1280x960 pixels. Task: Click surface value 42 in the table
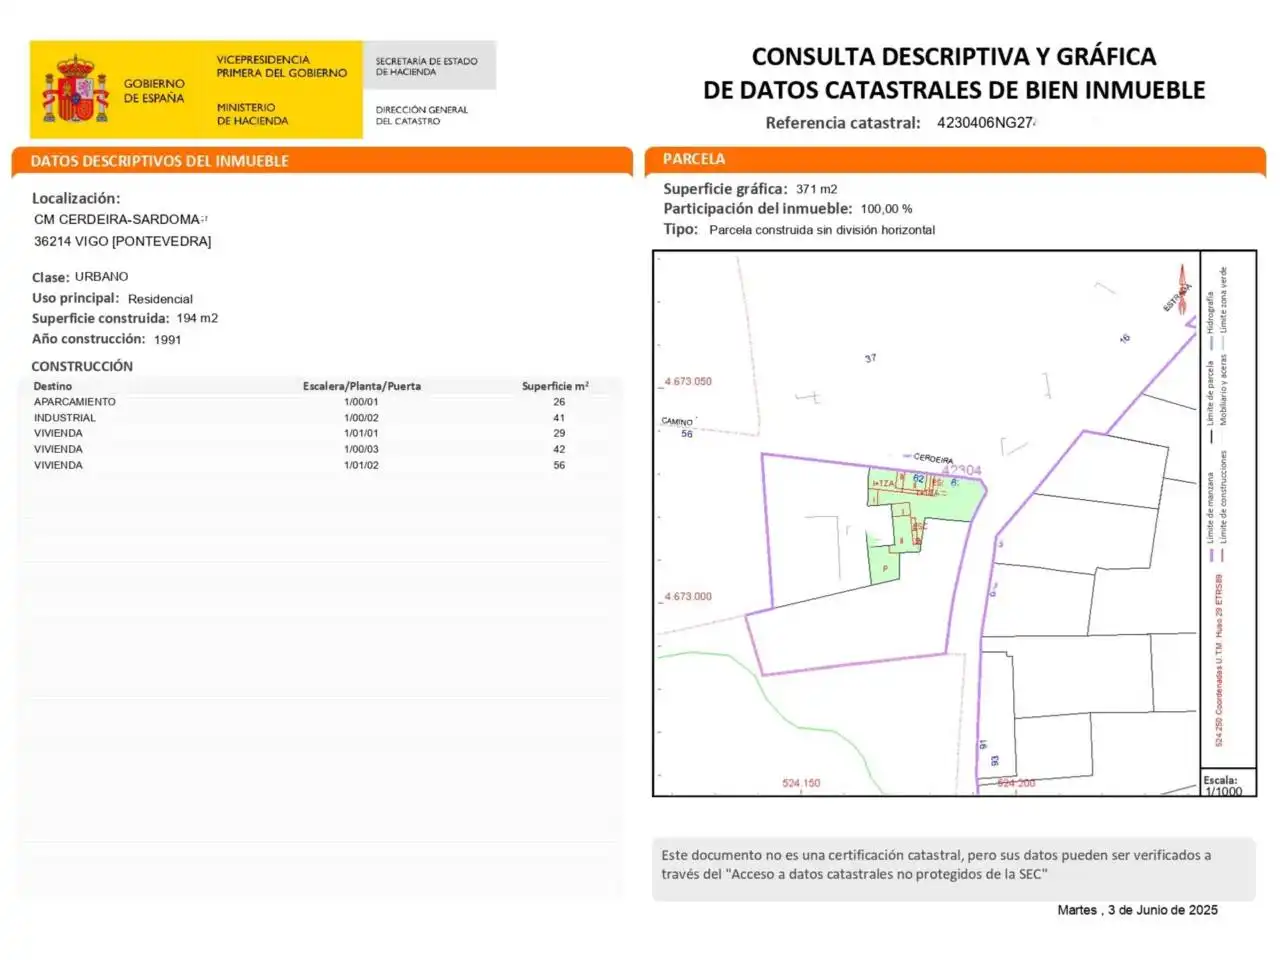tap(559, 450)
